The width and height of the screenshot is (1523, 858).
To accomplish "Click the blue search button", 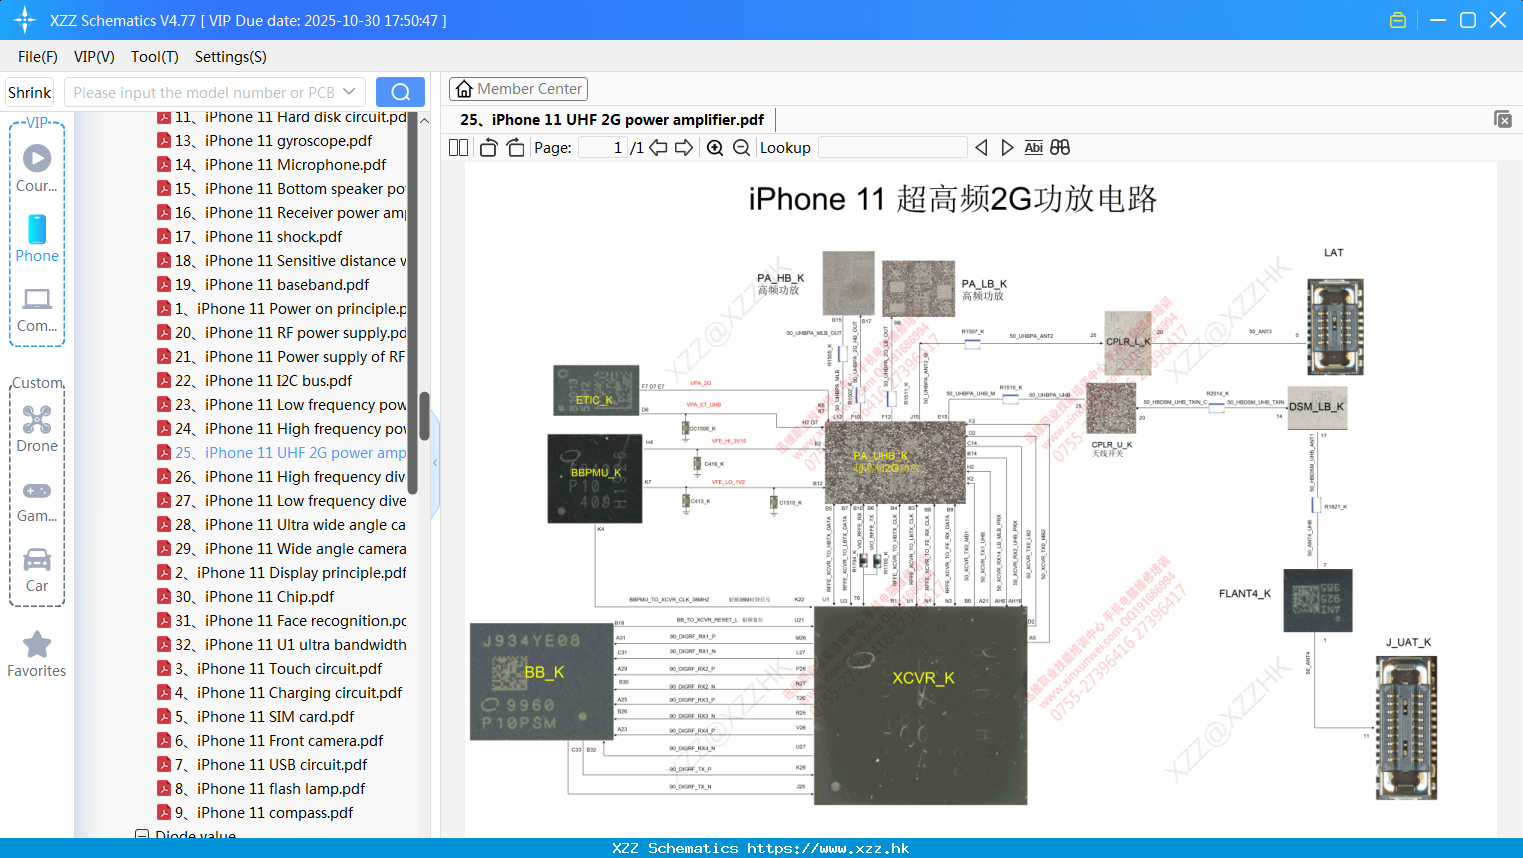I will 400,92.
